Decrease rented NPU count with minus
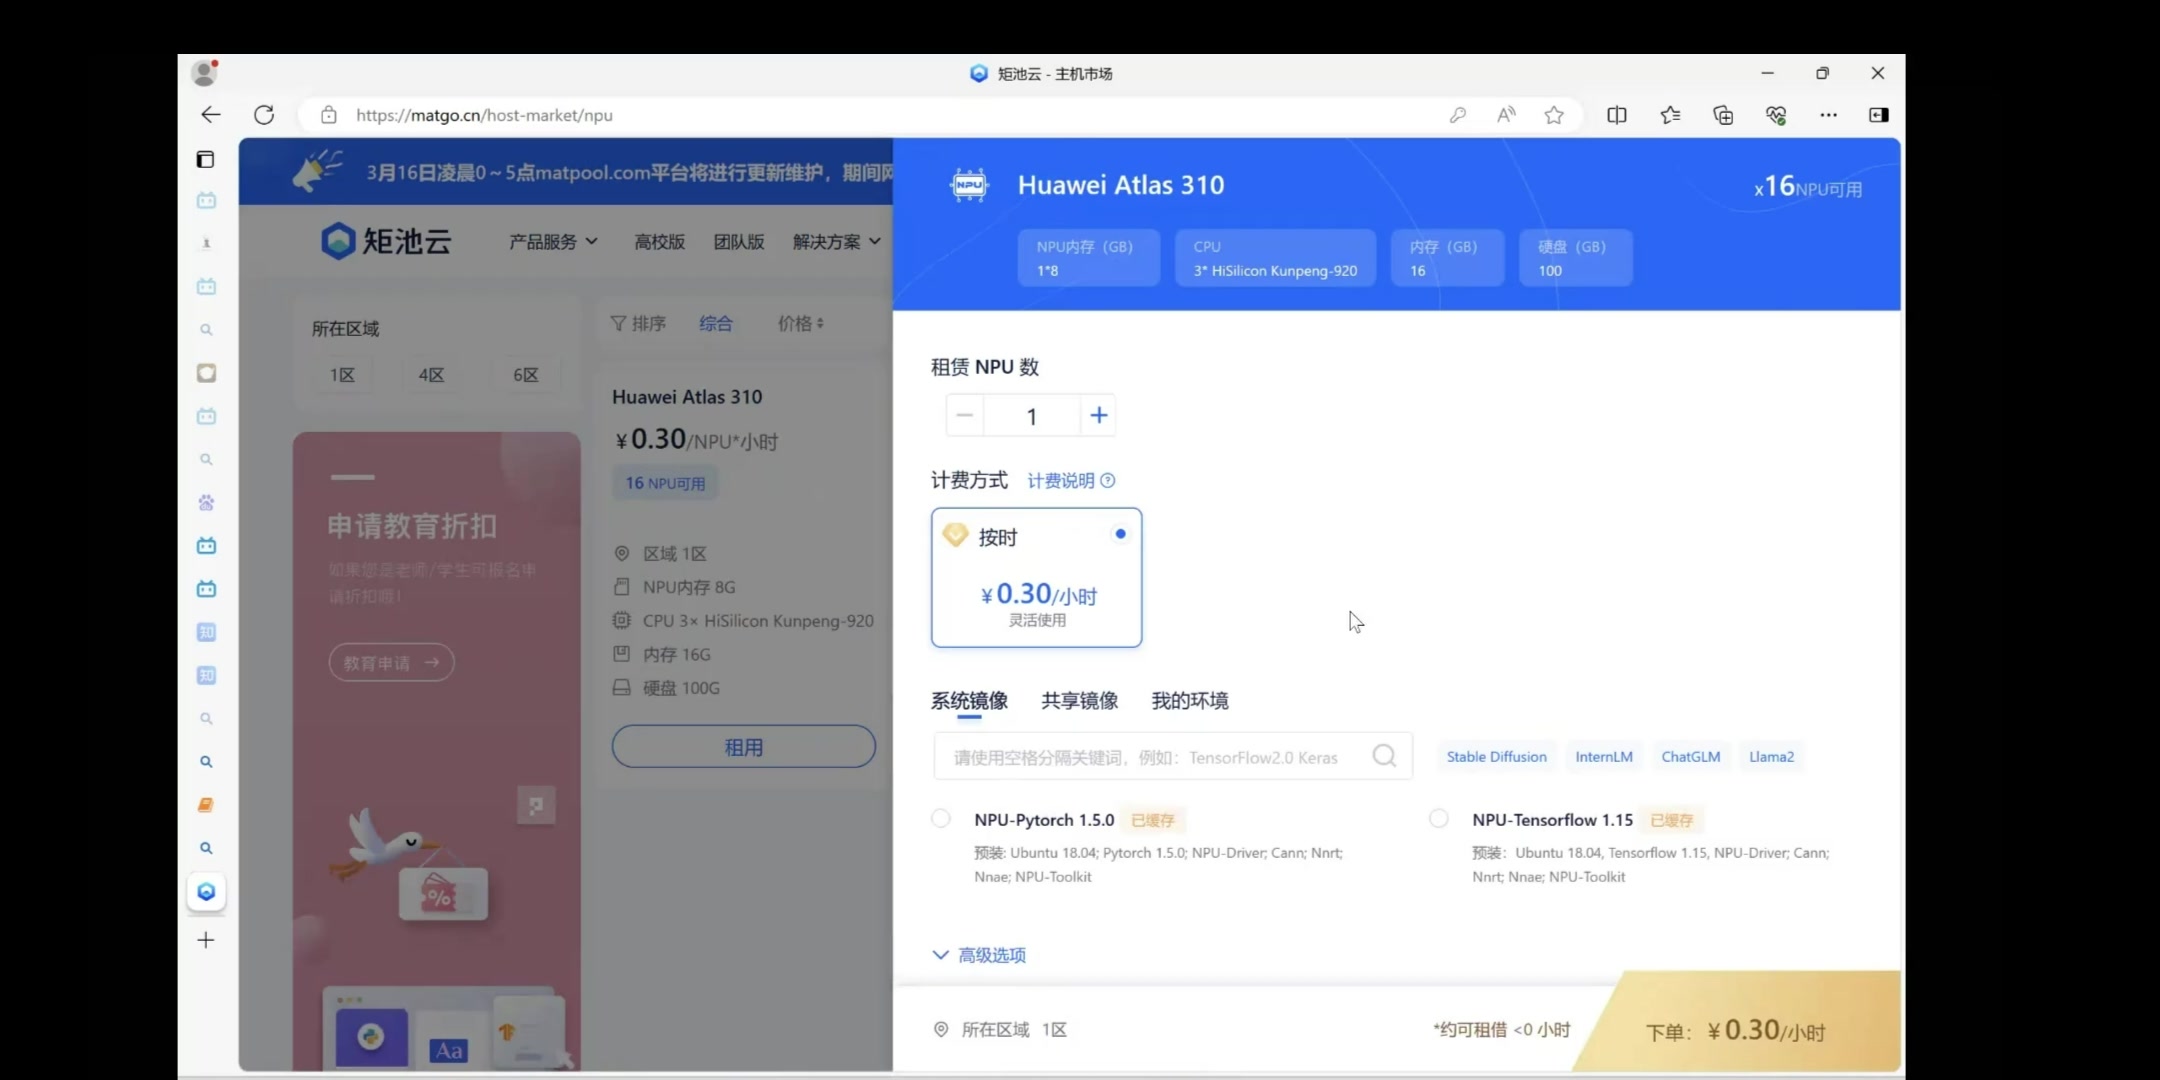This screenshot has height=1080, width=2160. pyautogui.click(x=964, y=415)
